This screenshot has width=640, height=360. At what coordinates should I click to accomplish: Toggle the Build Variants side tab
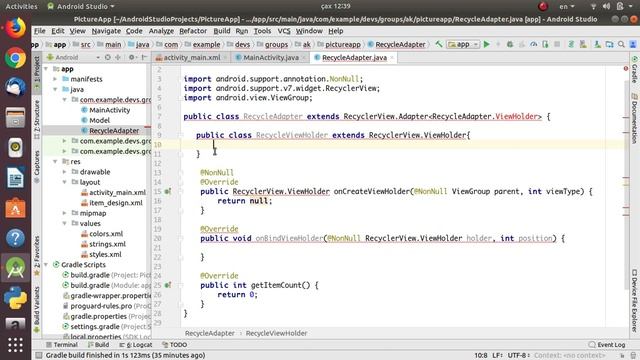click(37, 309)
